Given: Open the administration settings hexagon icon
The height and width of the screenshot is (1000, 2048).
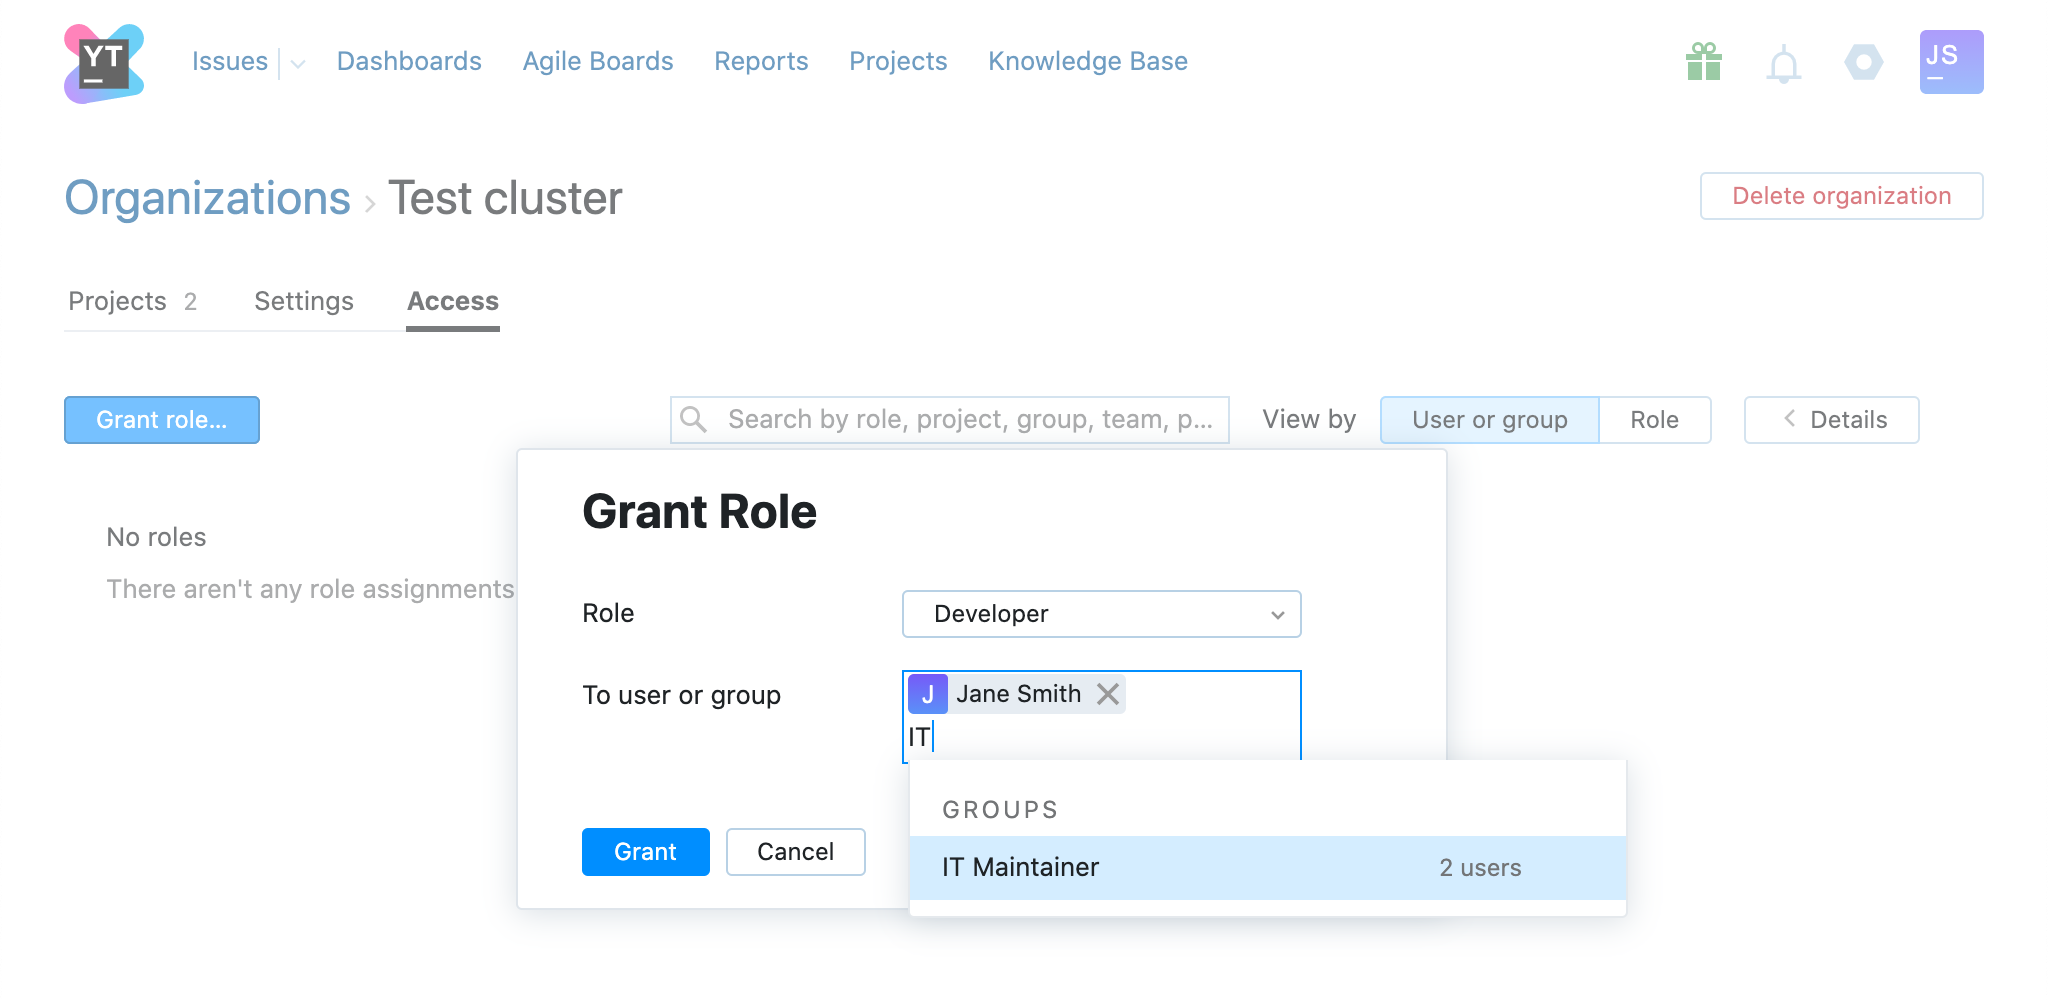Looking at the screenshot, I should pos(1863,62).
